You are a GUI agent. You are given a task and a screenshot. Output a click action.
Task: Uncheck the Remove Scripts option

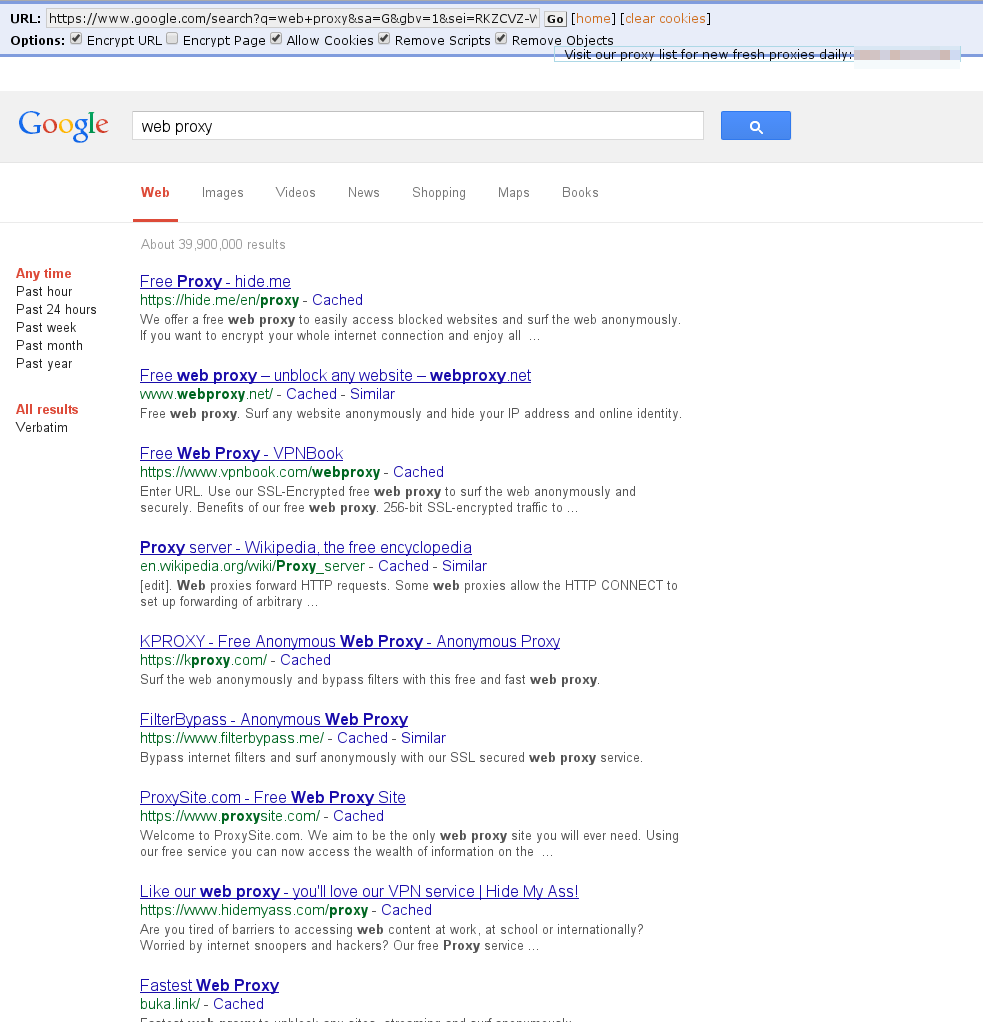coord(385,39)
